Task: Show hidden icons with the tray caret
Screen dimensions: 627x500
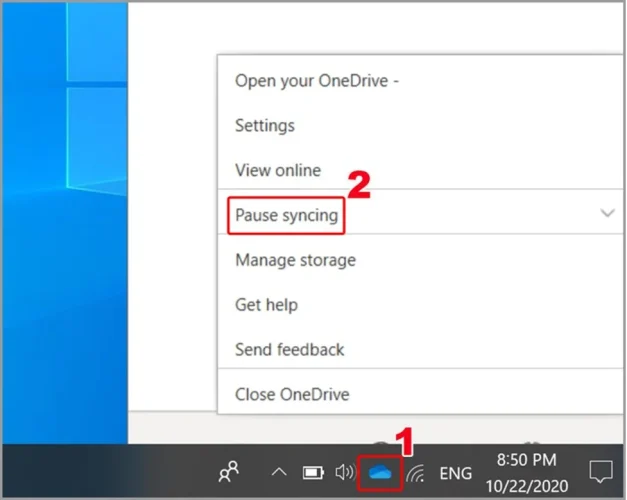Action: 279,472
